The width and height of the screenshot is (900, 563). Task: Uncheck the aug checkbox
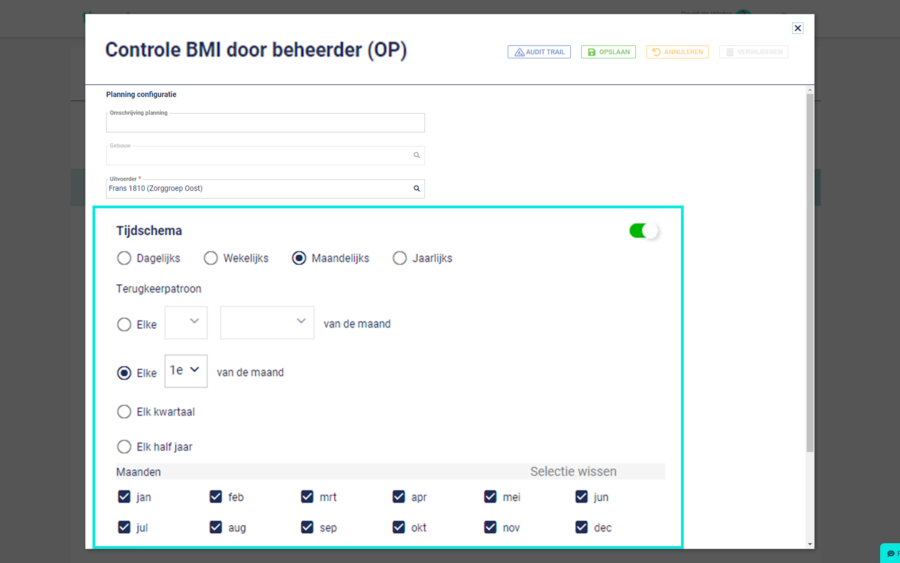click(216, 527)
